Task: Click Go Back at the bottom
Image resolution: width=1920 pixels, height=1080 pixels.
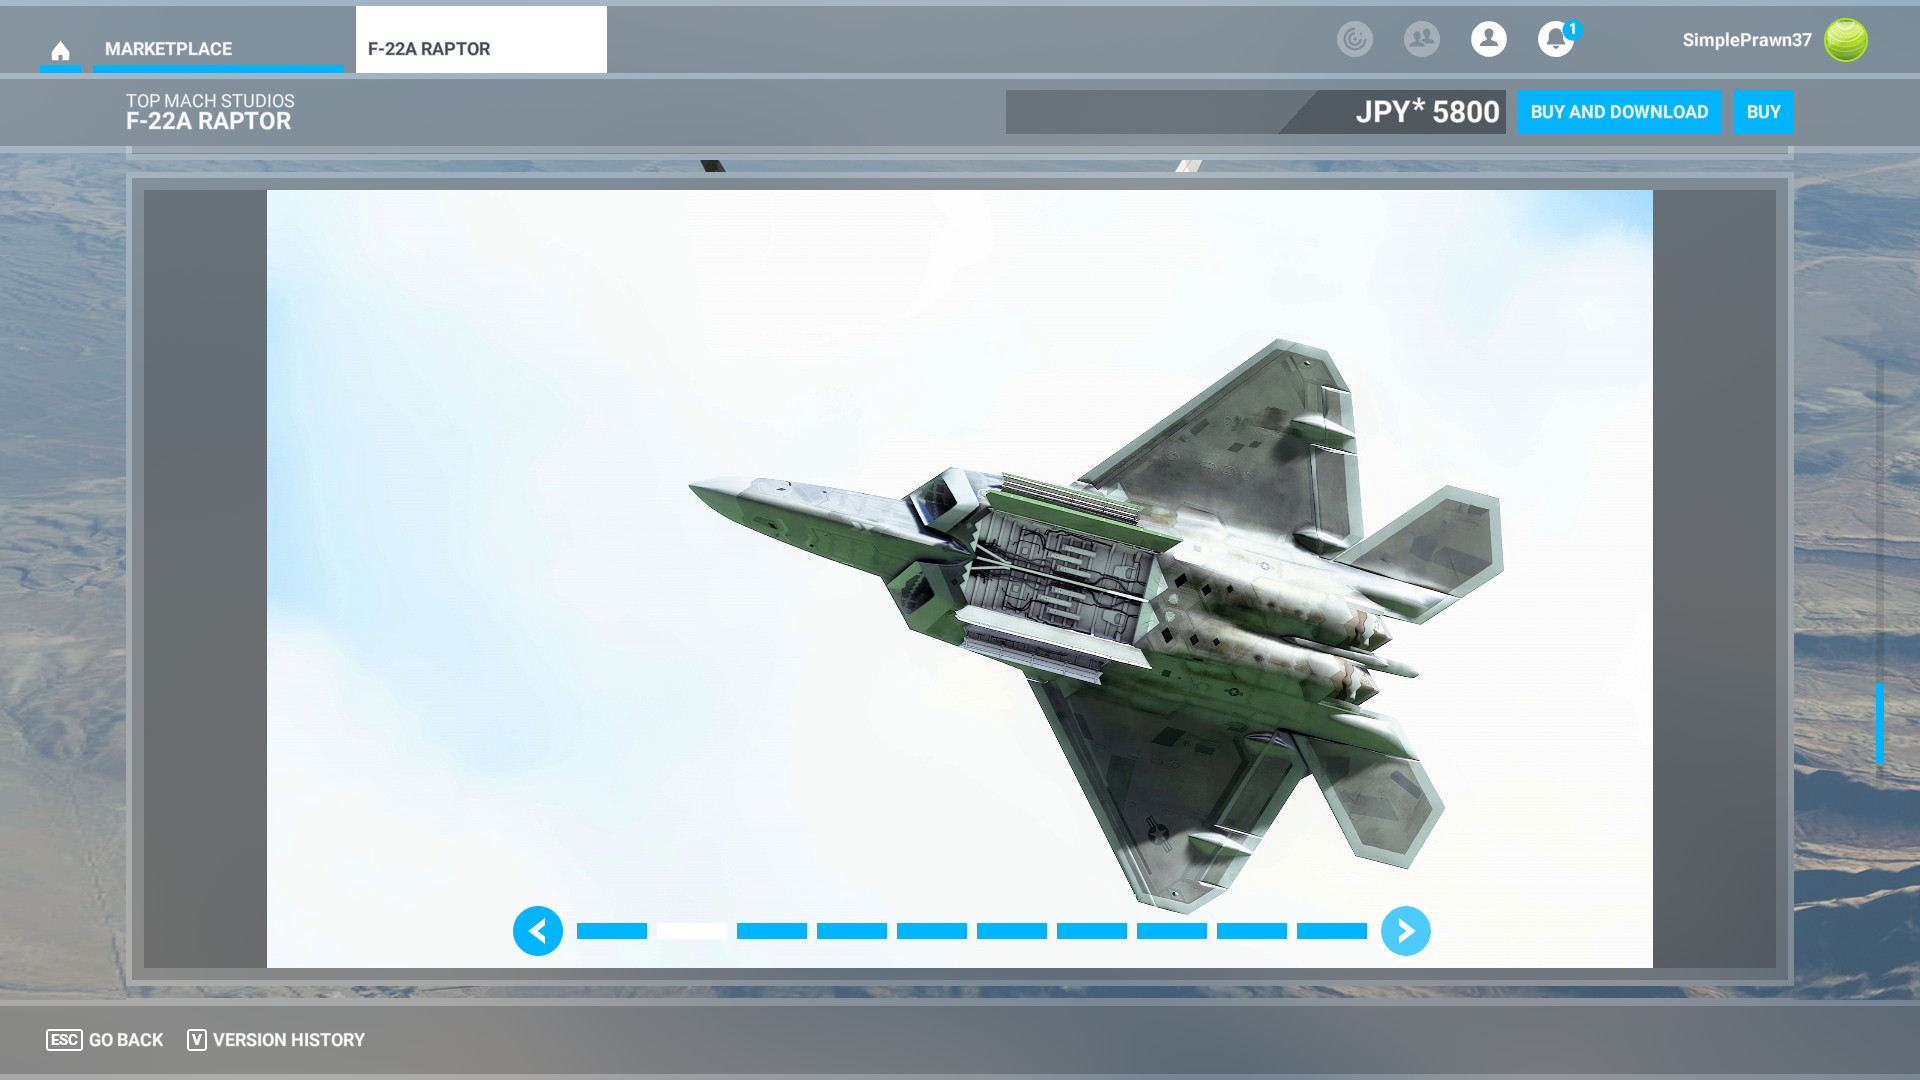Action: pos(105,1040)
